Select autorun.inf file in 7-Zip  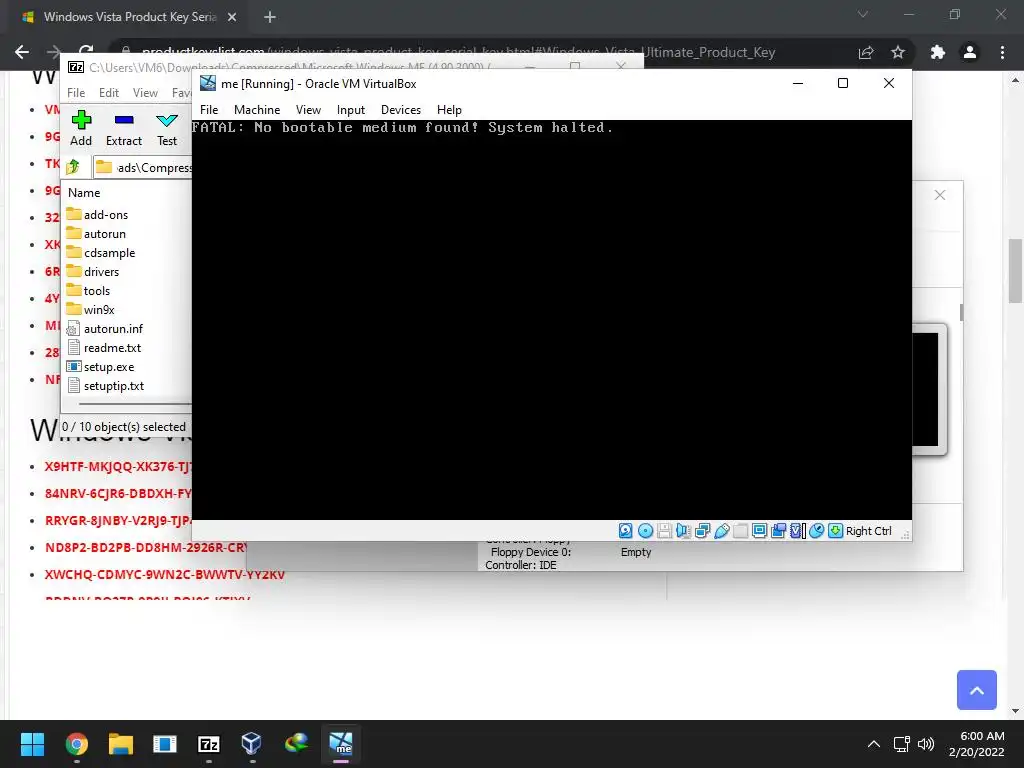(x=105, y=328)
